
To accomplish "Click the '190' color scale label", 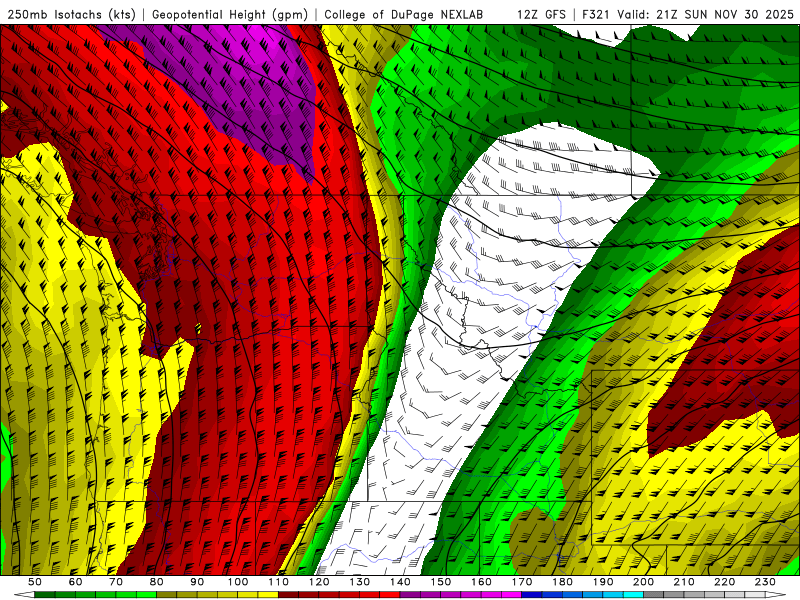I will click(x=603, y=582).
